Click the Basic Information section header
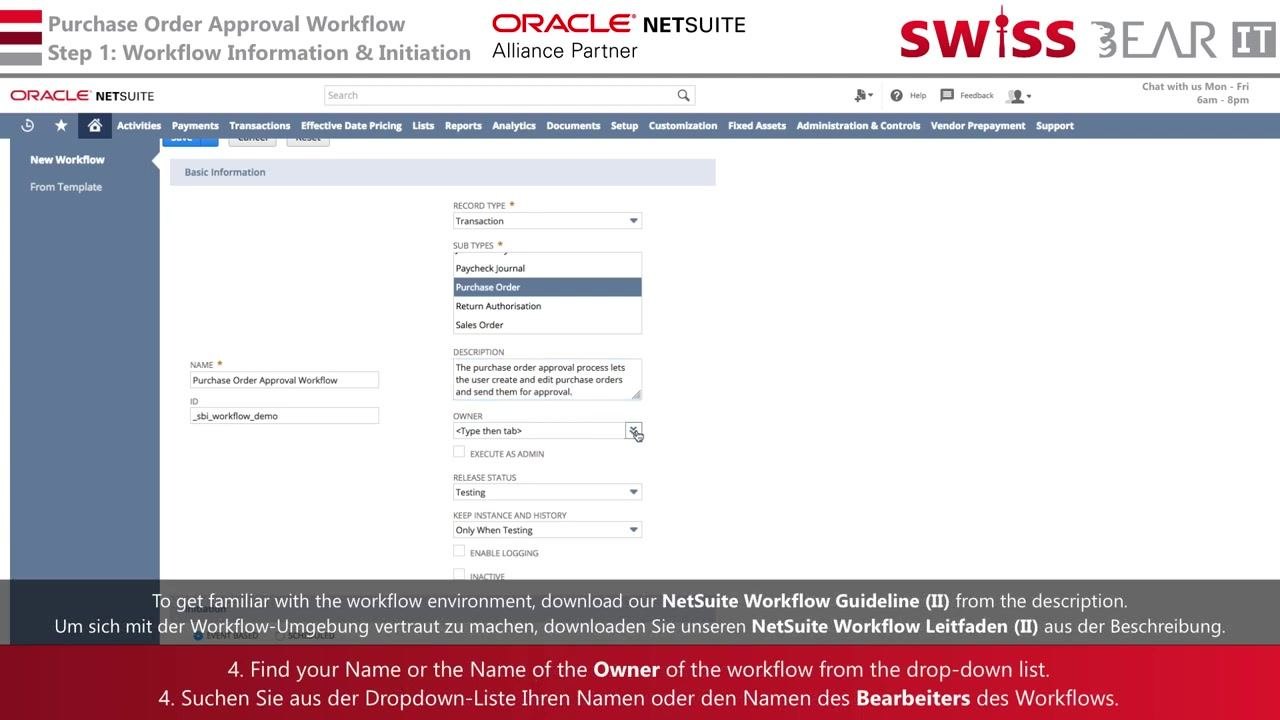The width and height of the screenshot is (1280, 720). (x=443, y=172)
